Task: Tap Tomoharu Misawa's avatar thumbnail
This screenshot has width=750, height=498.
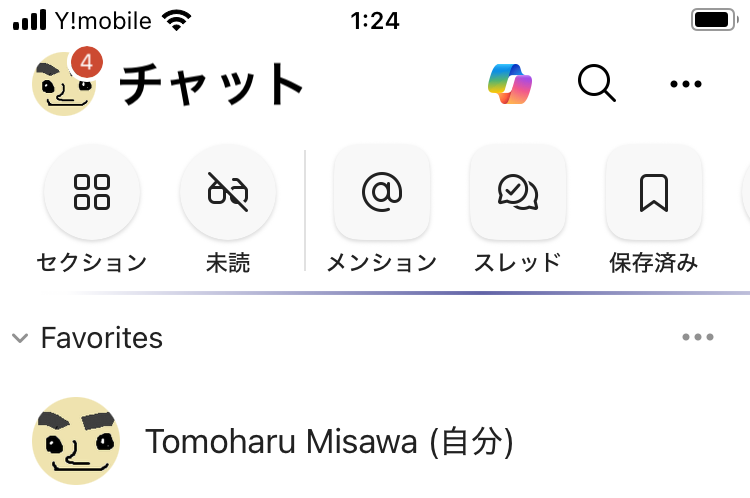Action: point(76,441)
